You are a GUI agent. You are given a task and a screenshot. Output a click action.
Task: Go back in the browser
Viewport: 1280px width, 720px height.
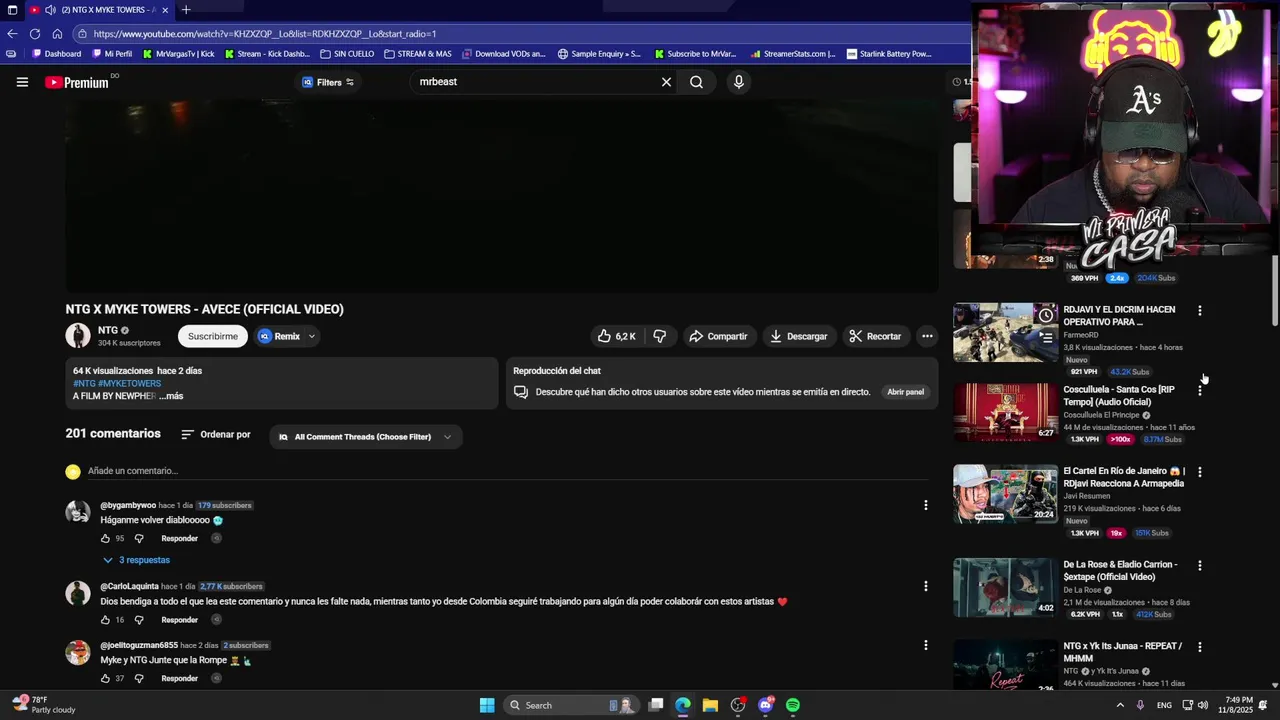pos(12,33)
